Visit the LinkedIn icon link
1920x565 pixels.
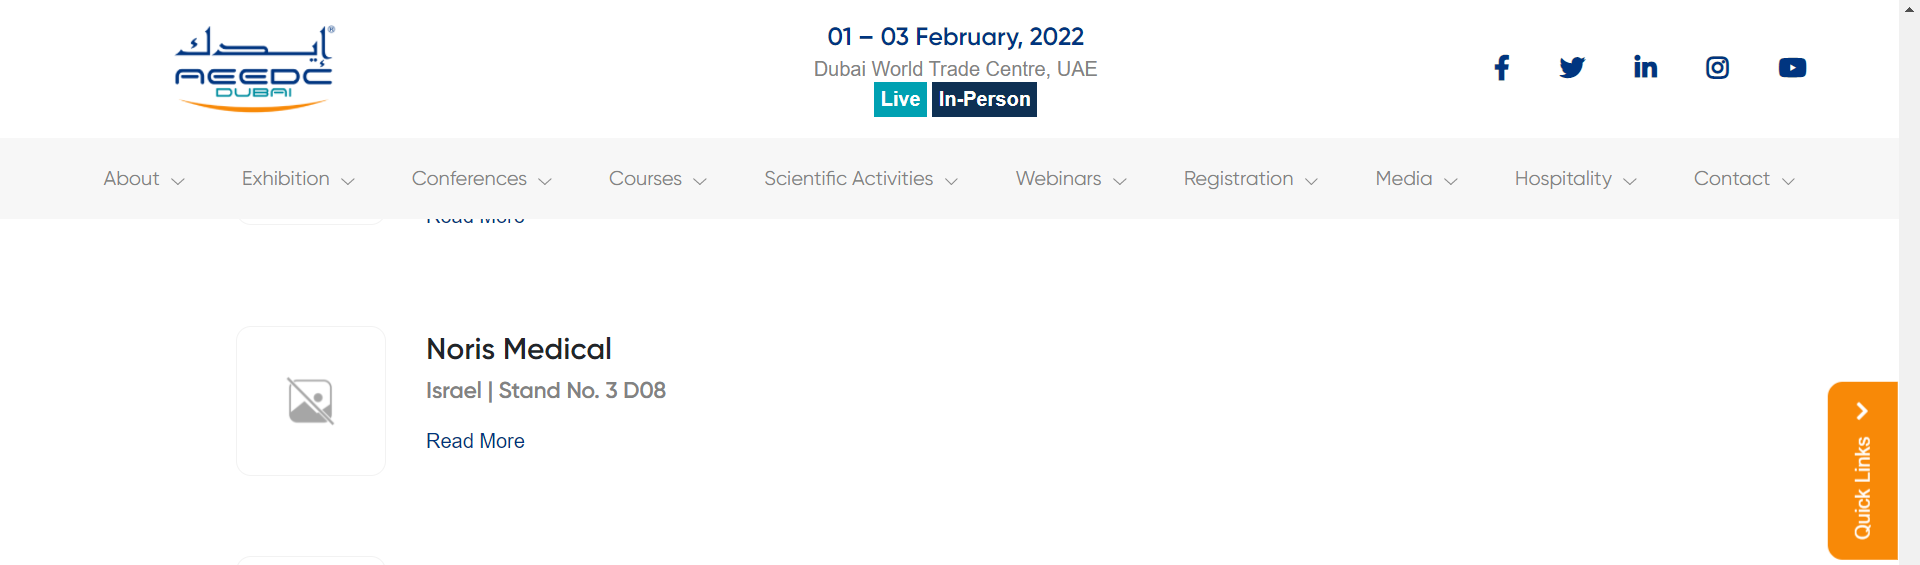1645,67
